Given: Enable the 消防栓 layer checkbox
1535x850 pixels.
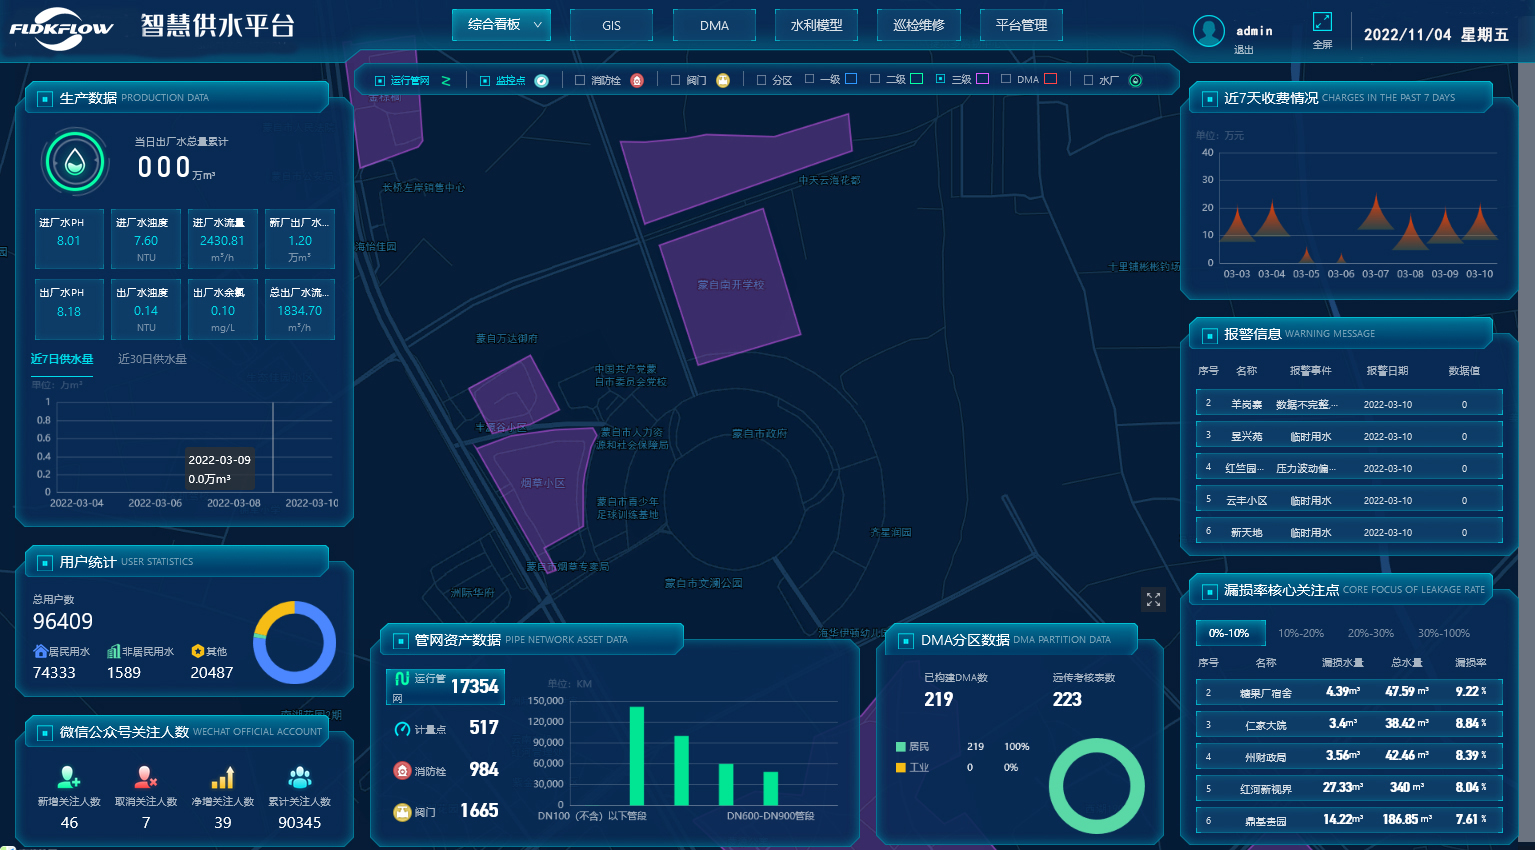Looking at the screenshot, I should point(580,80).
